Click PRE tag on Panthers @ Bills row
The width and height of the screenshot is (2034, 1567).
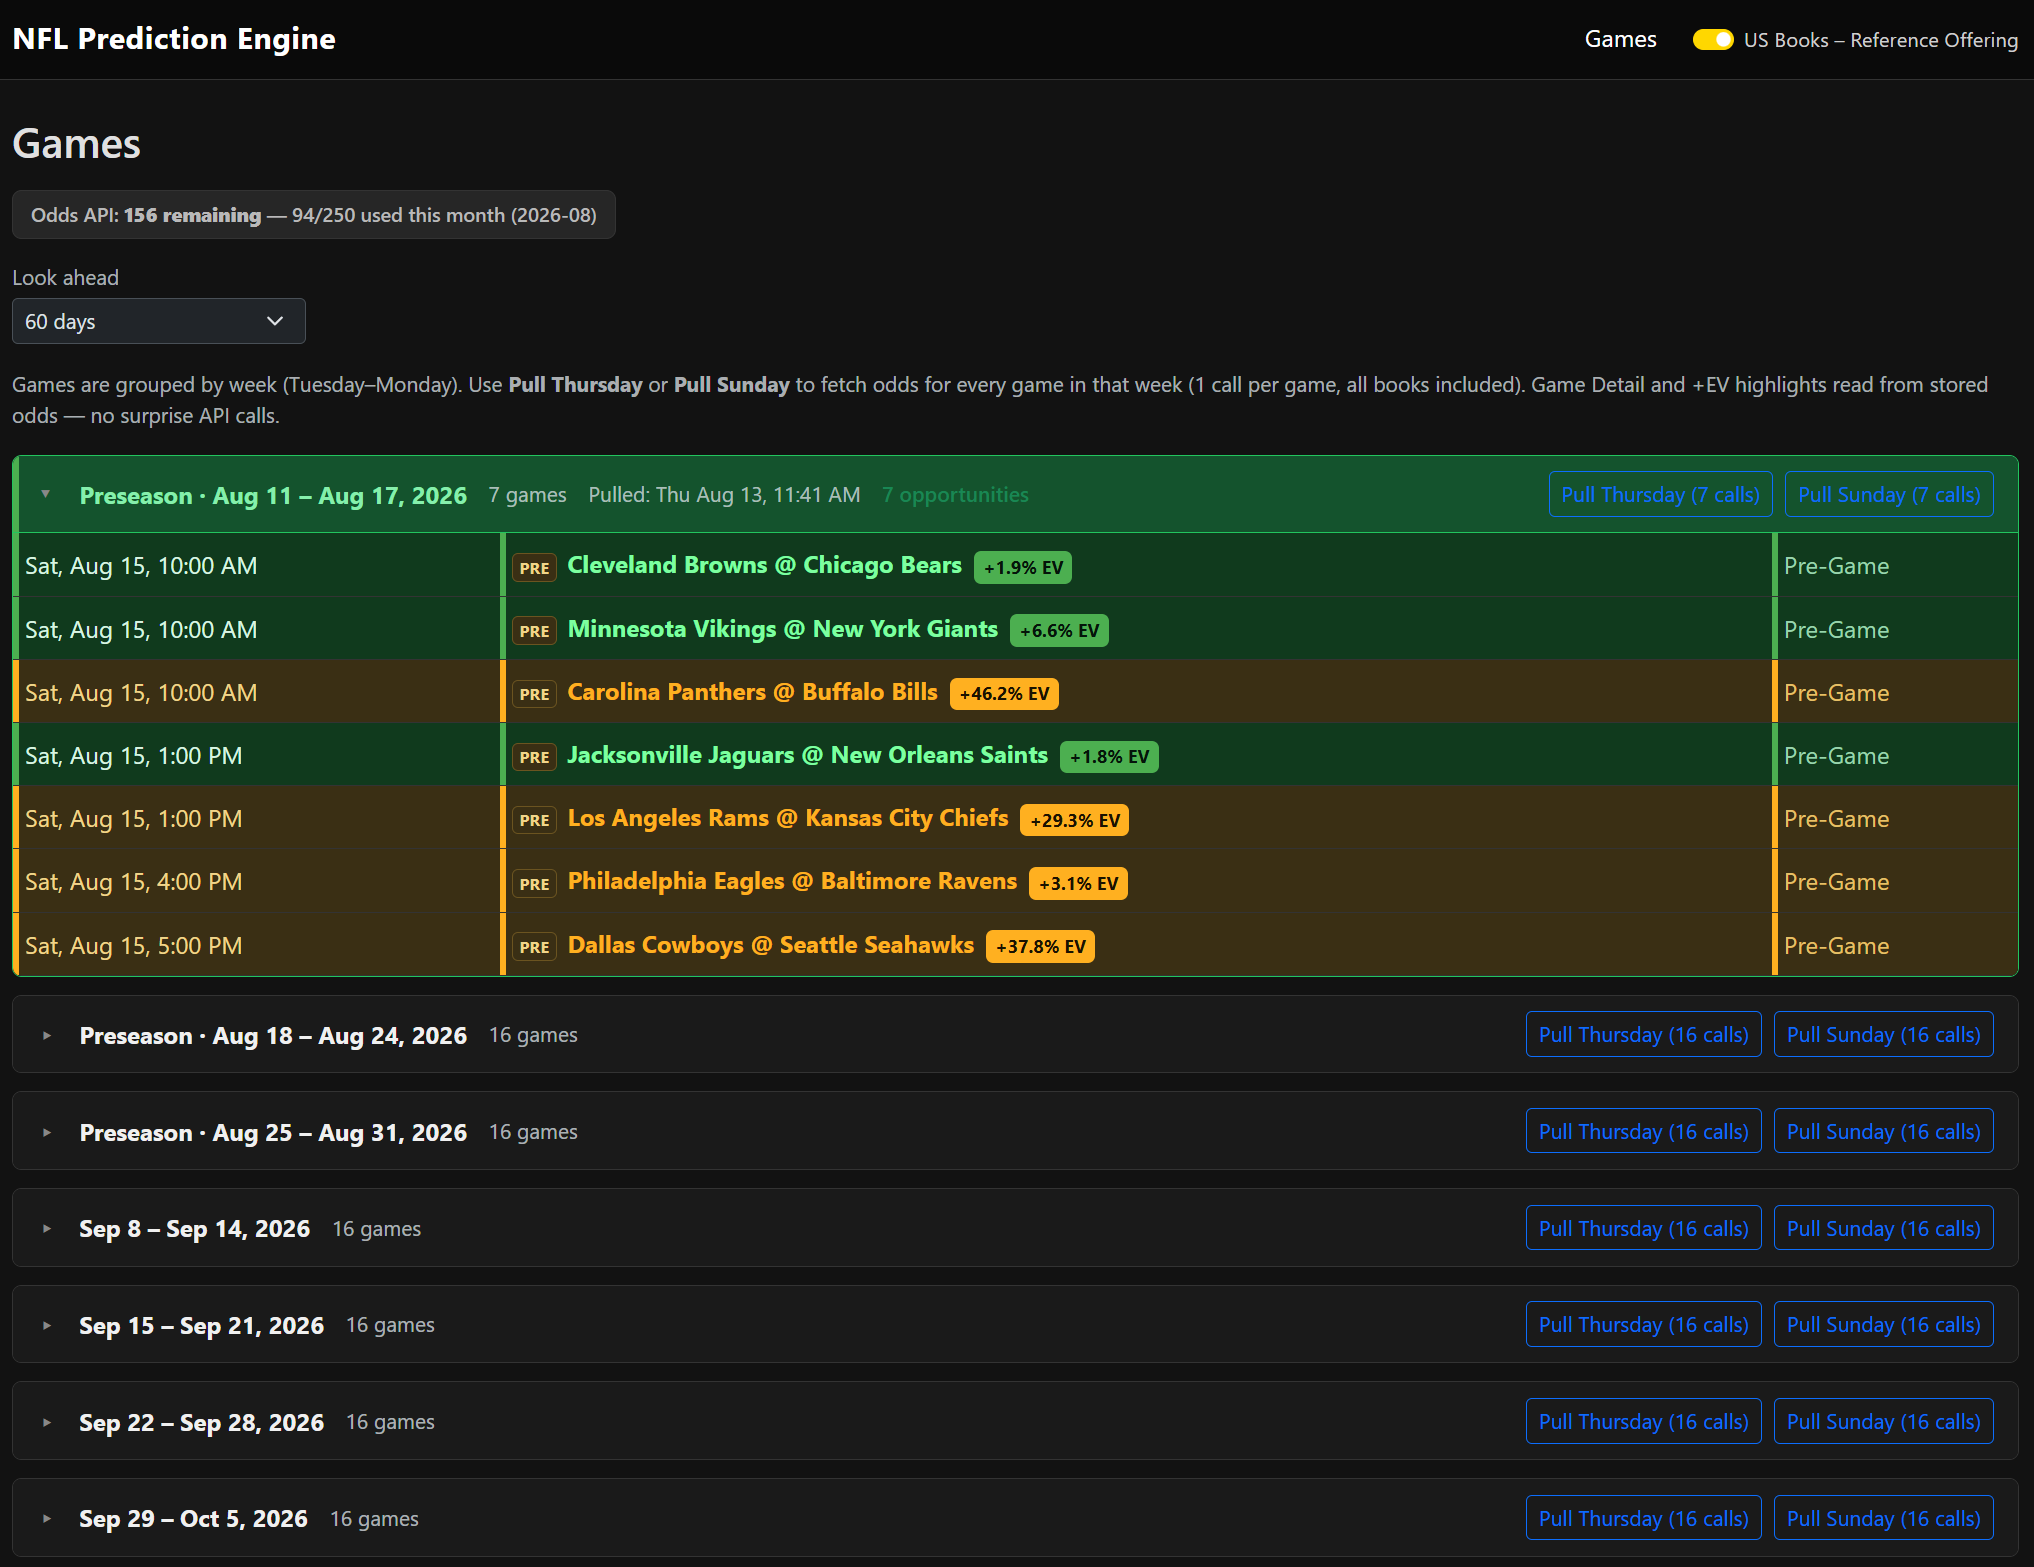[534, 694]
